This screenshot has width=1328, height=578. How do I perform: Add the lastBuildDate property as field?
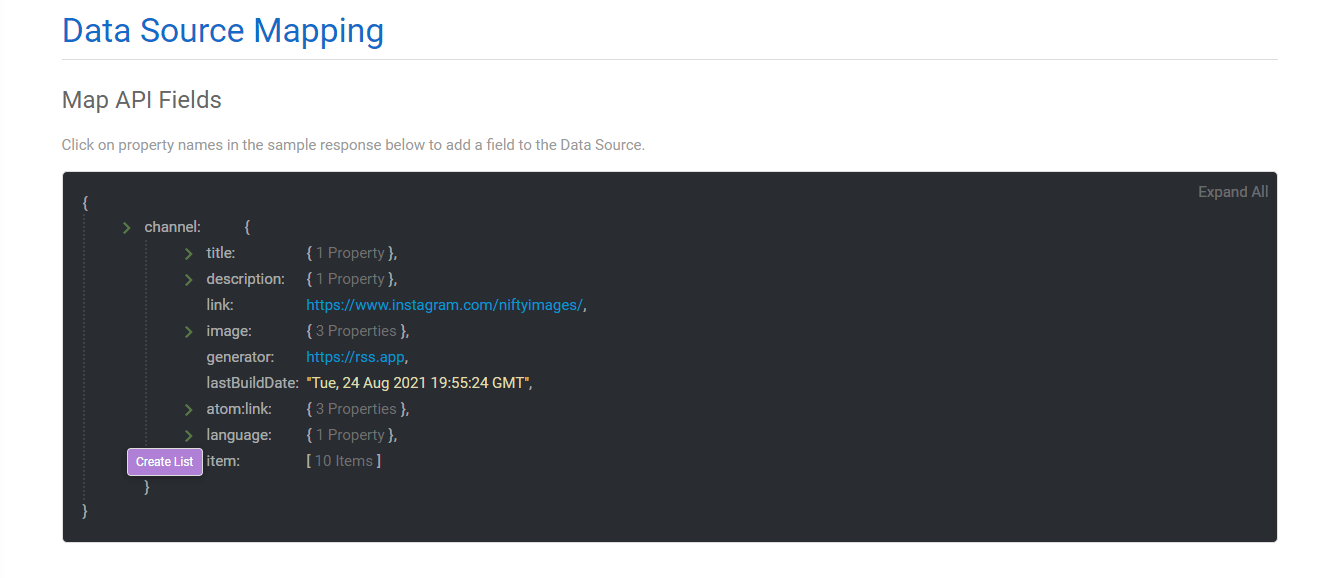pyautogui.click(x=252, y=383)
